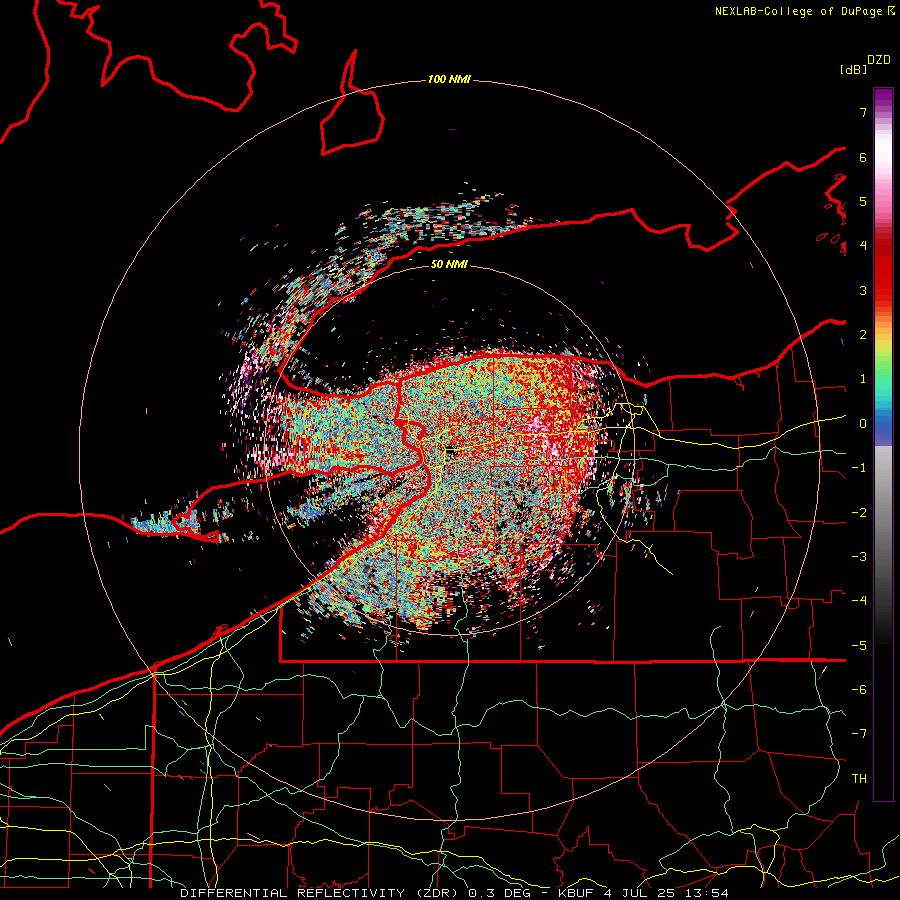Viewport: 900px width, 900px height.
Task: Click the -5 value on colorbar scale
Action: (859, 645)
